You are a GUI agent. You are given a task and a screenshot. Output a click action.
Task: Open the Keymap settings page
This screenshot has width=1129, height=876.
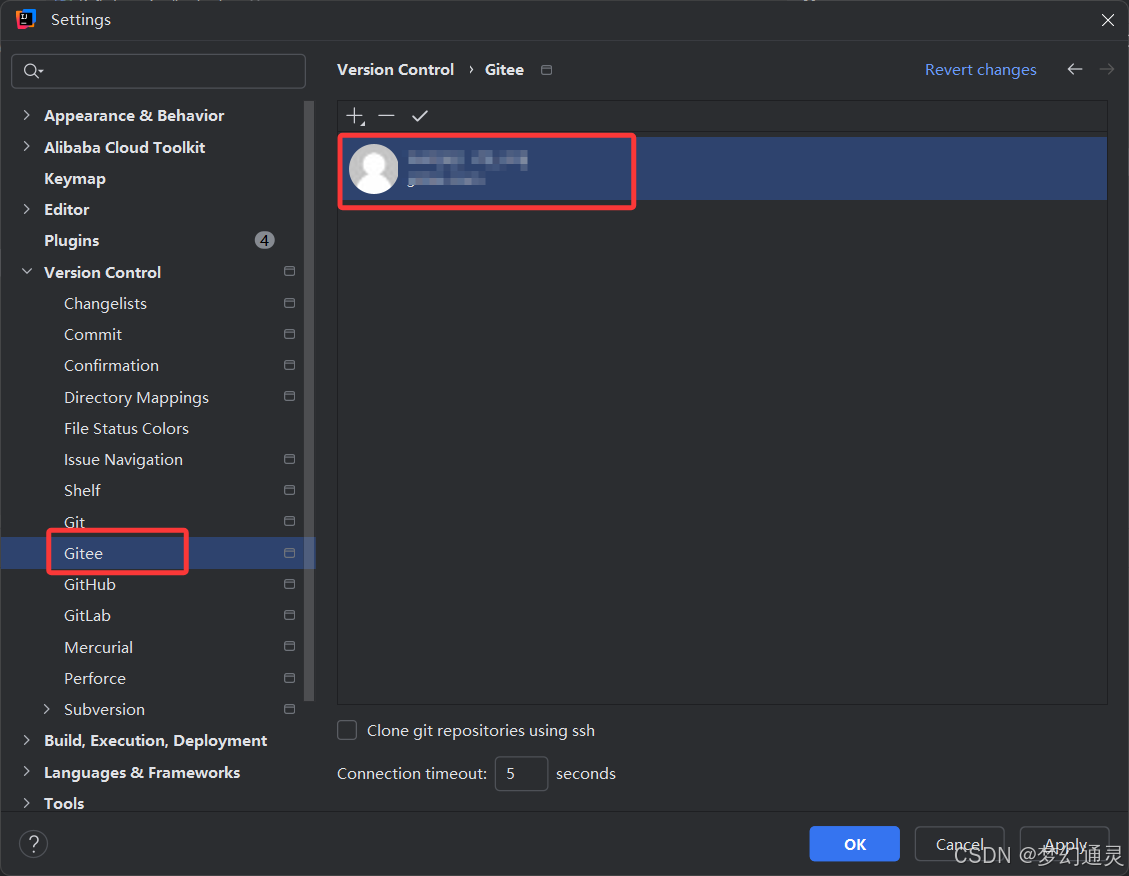point(75,179)
